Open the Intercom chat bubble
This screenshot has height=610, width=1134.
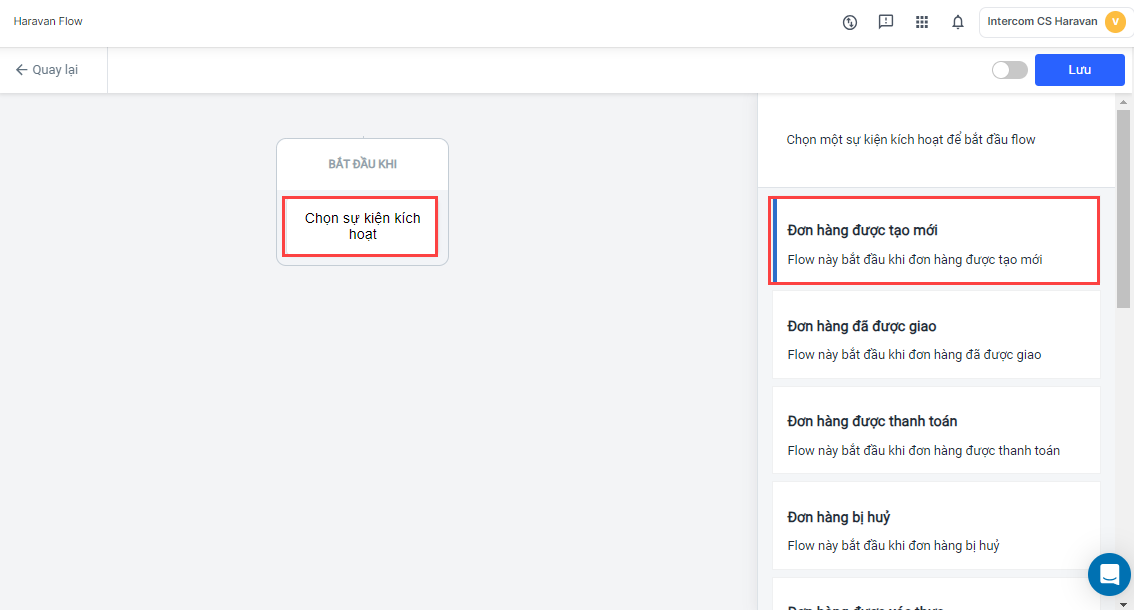click(1109, 574)
